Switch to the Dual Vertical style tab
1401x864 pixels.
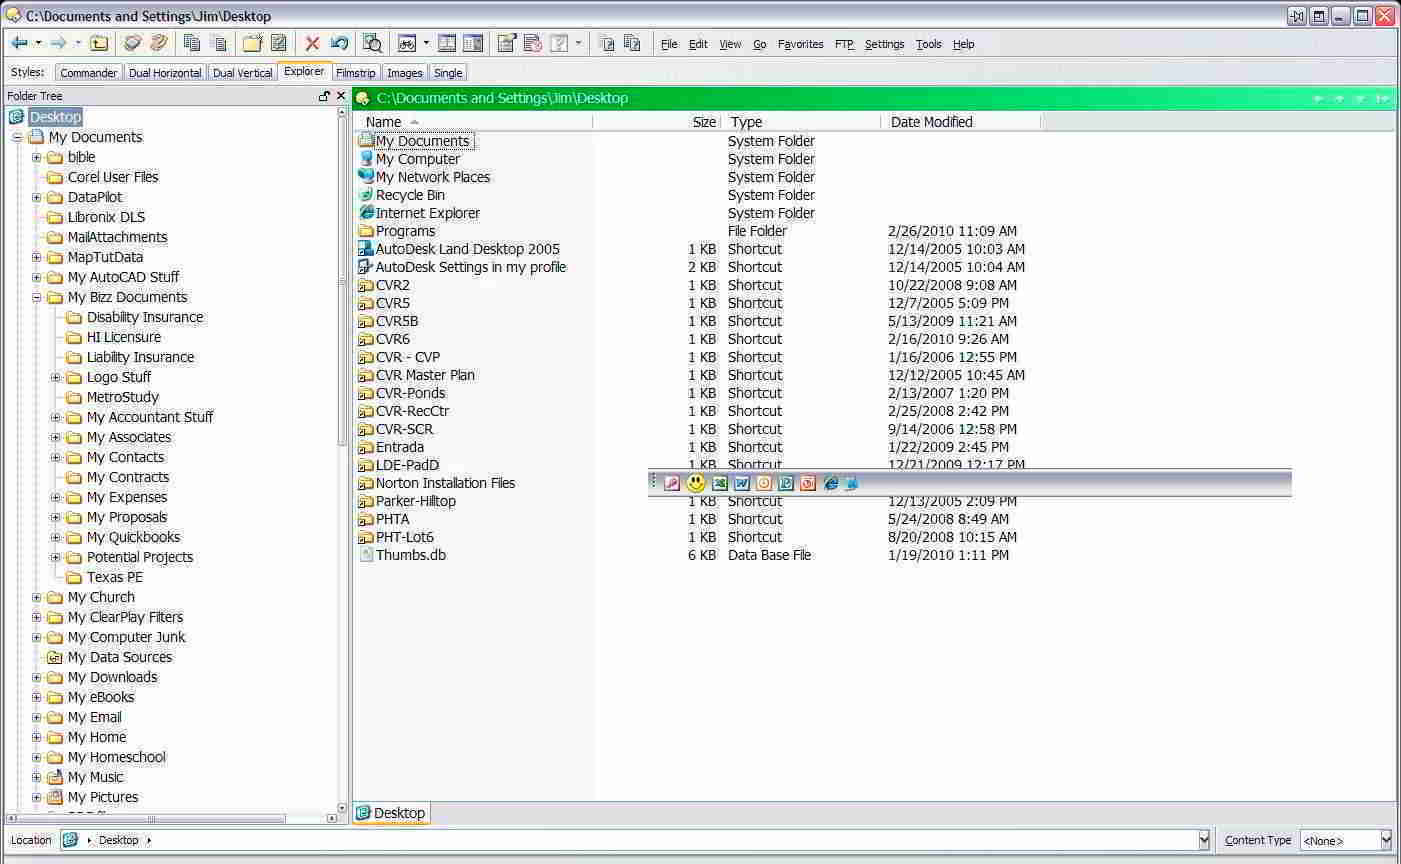tap(242, 73)
